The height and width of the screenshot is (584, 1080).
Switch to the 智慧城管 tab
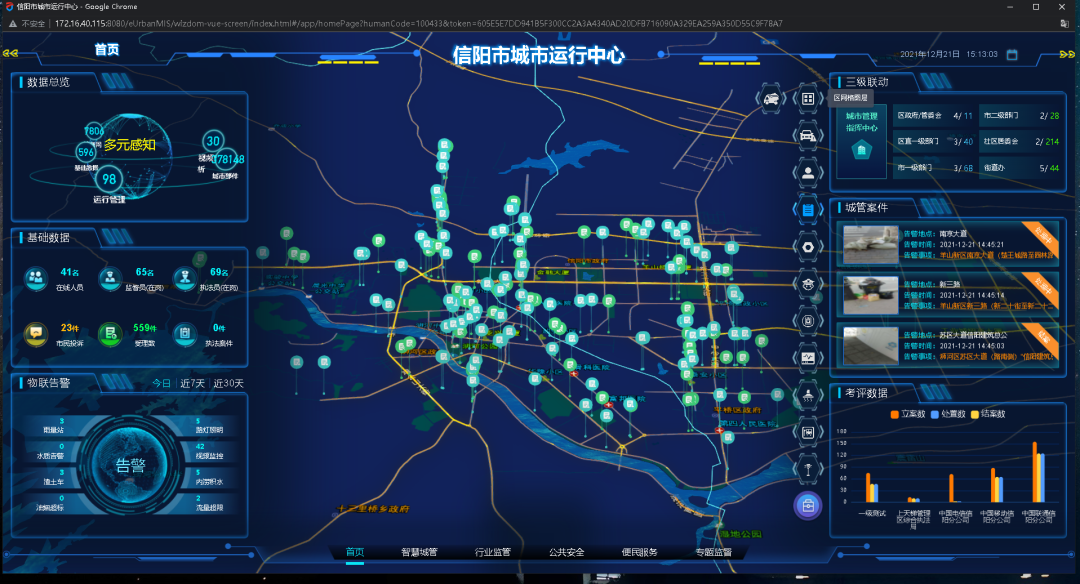(x=419, y=552)
